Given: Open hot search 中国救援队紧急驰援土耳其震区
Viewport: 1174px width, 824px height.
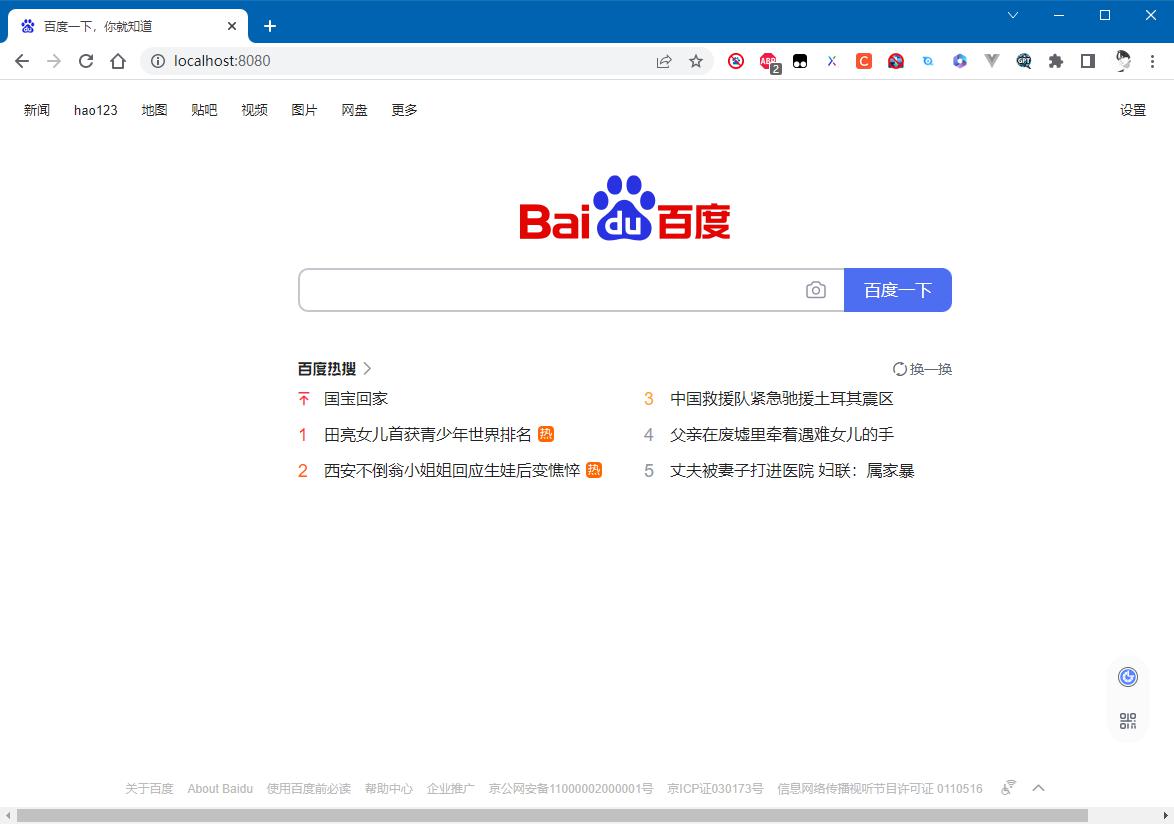Looking at the screenshot, I should (782, 398).
